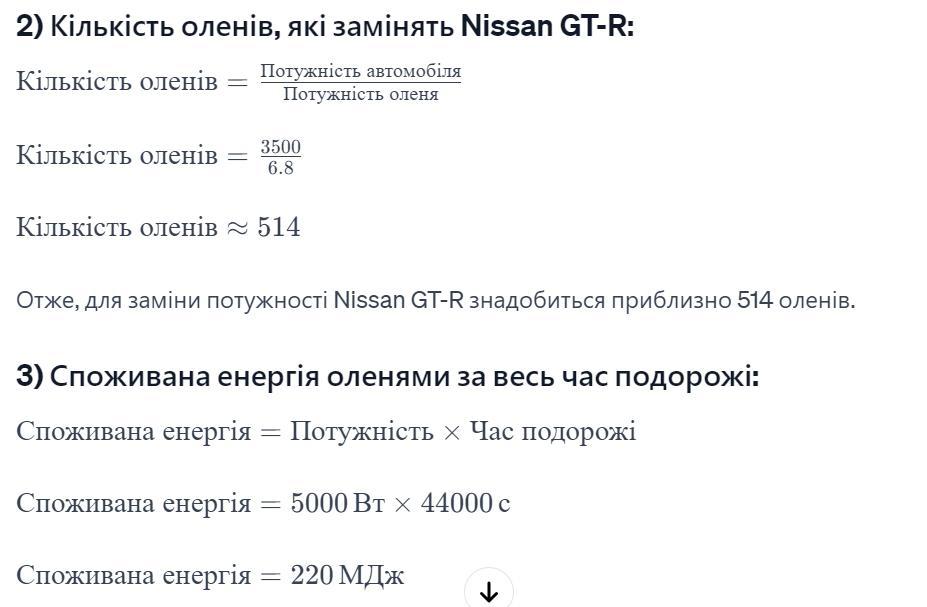Click the 6.8 denominator in the fraction

[x=281, y=168]
